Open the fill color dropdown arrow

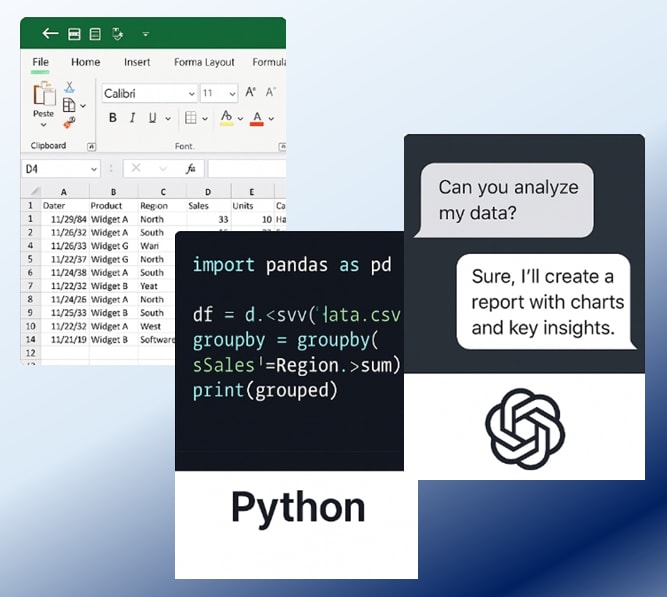pyautogui.click(x=240, y=118)
